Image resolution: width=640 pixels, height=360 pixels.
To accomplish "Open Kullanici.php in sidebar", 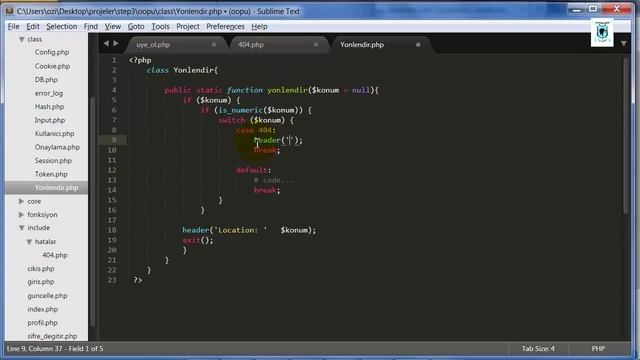I will click(54, 133).
